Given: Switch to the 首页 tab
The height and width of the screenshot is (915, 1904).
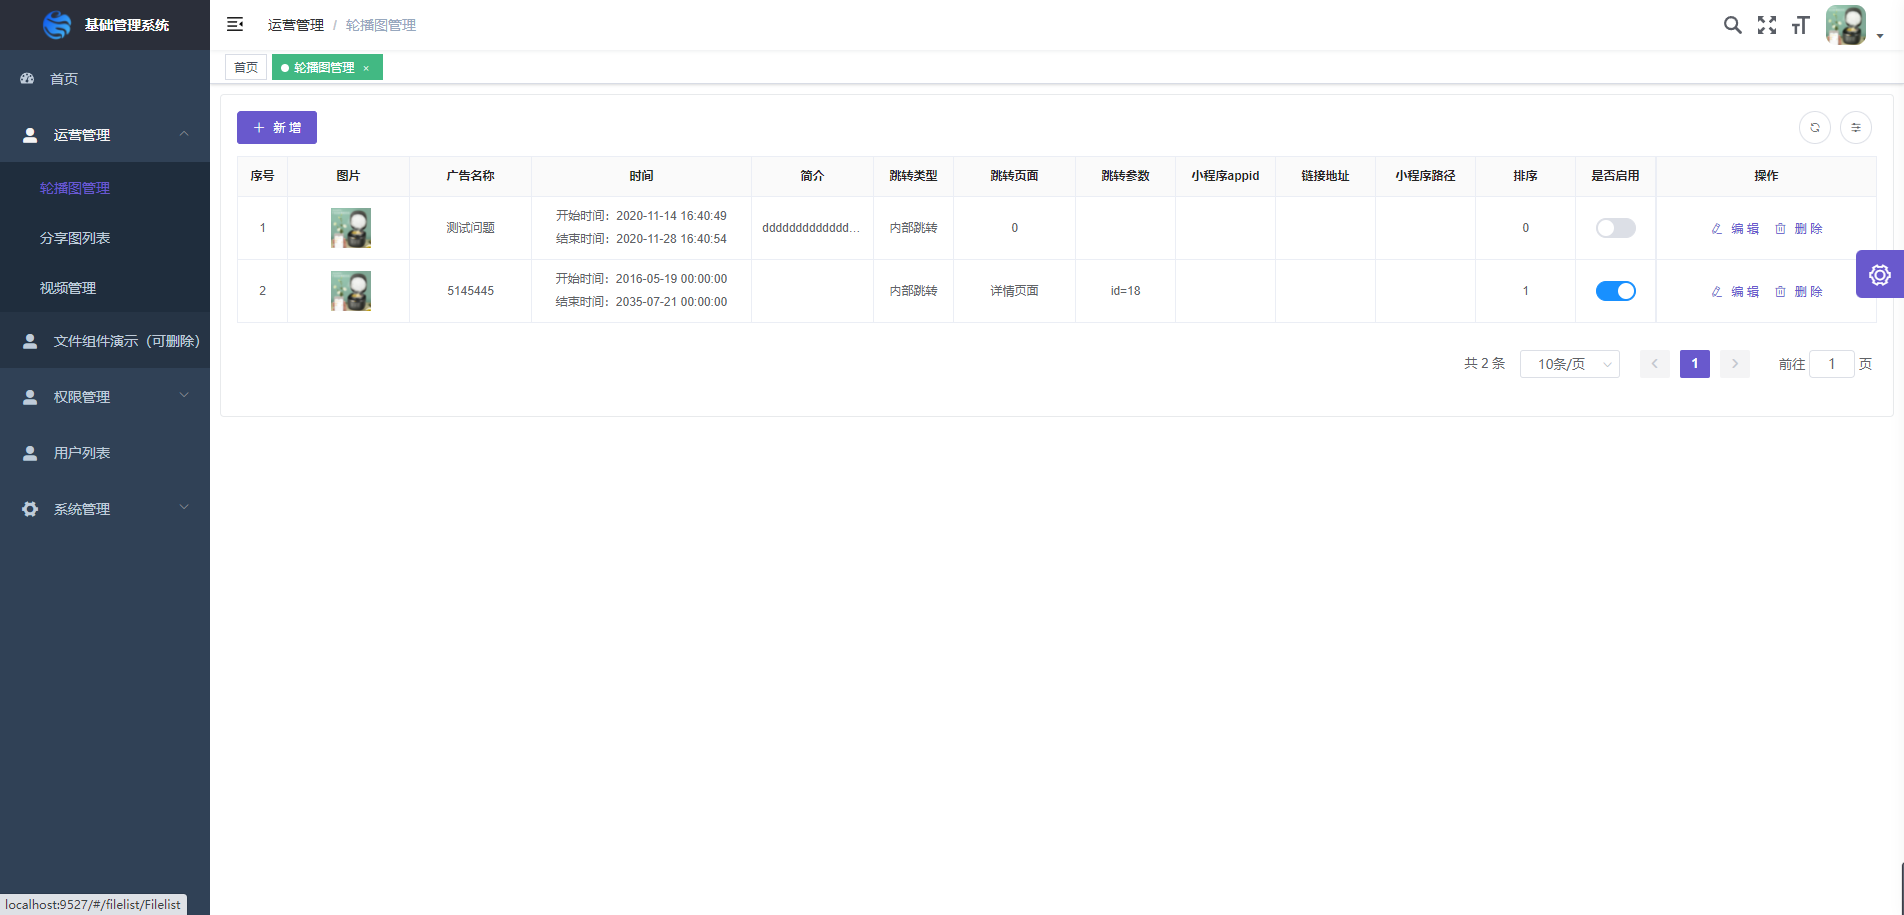Looking at the screenshot, I should [246, 66].
